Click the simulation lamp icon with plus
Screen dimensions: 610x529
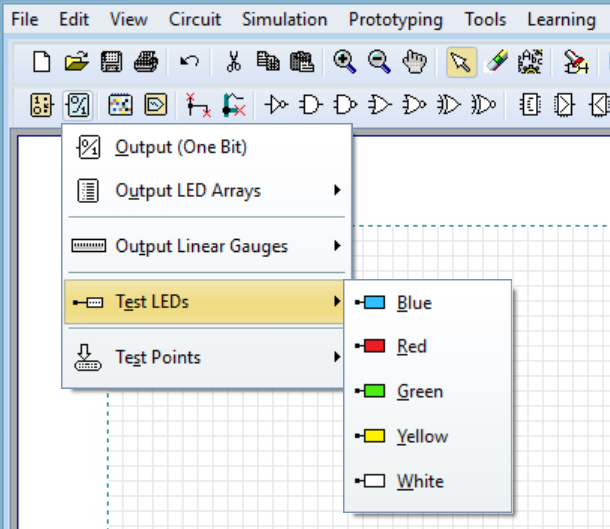[576, 61]
